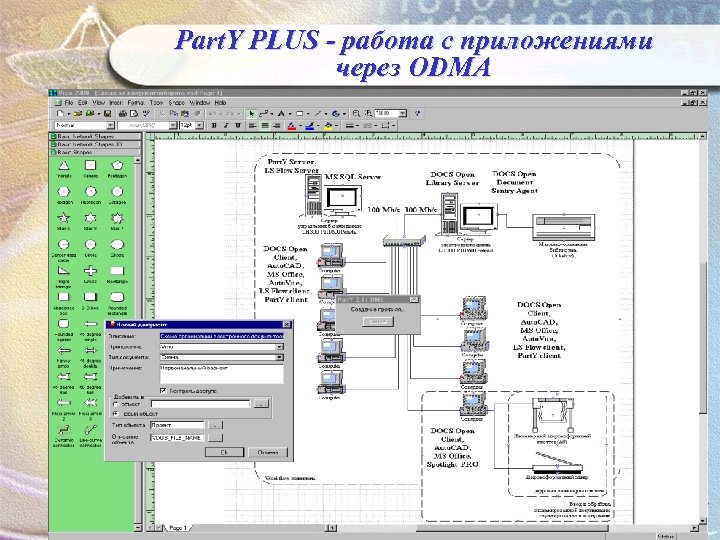720x540 pixels.
Task: Click the highlighted description field in dialog
Action: pyautogui.click(x=221, y=336)
